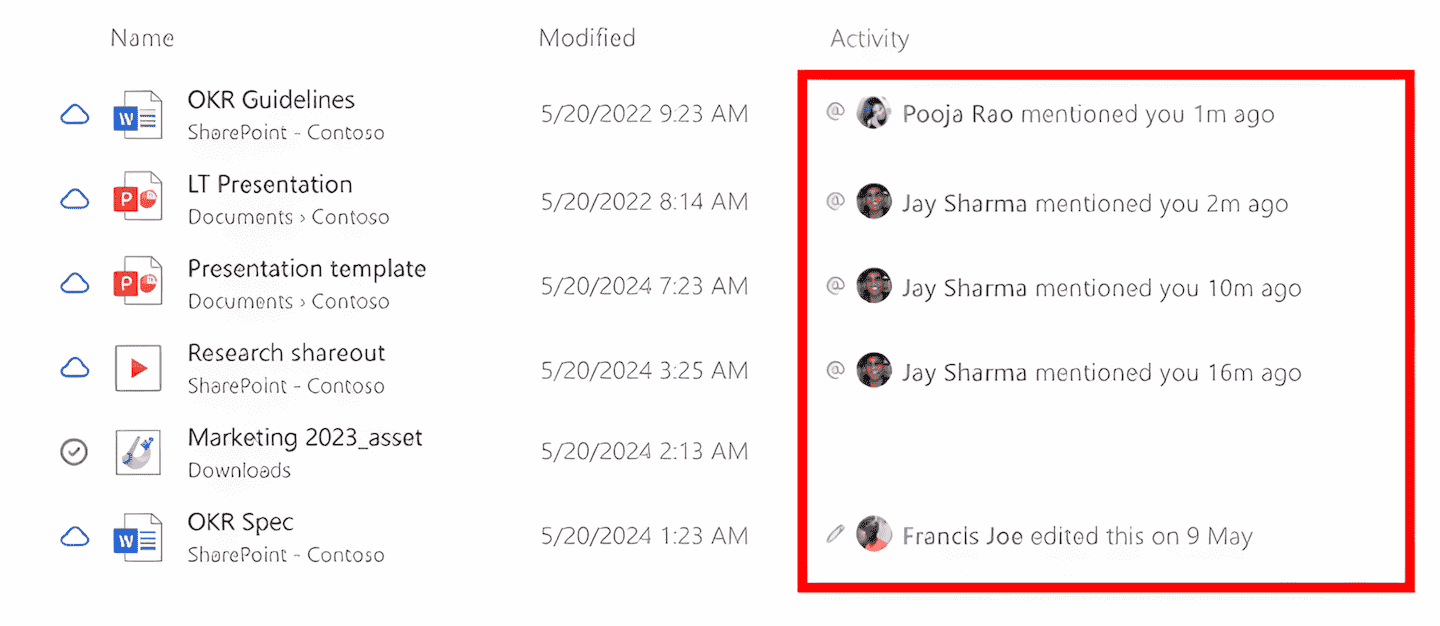Click Pooja Rao's avatar picture

click(874, 113)
